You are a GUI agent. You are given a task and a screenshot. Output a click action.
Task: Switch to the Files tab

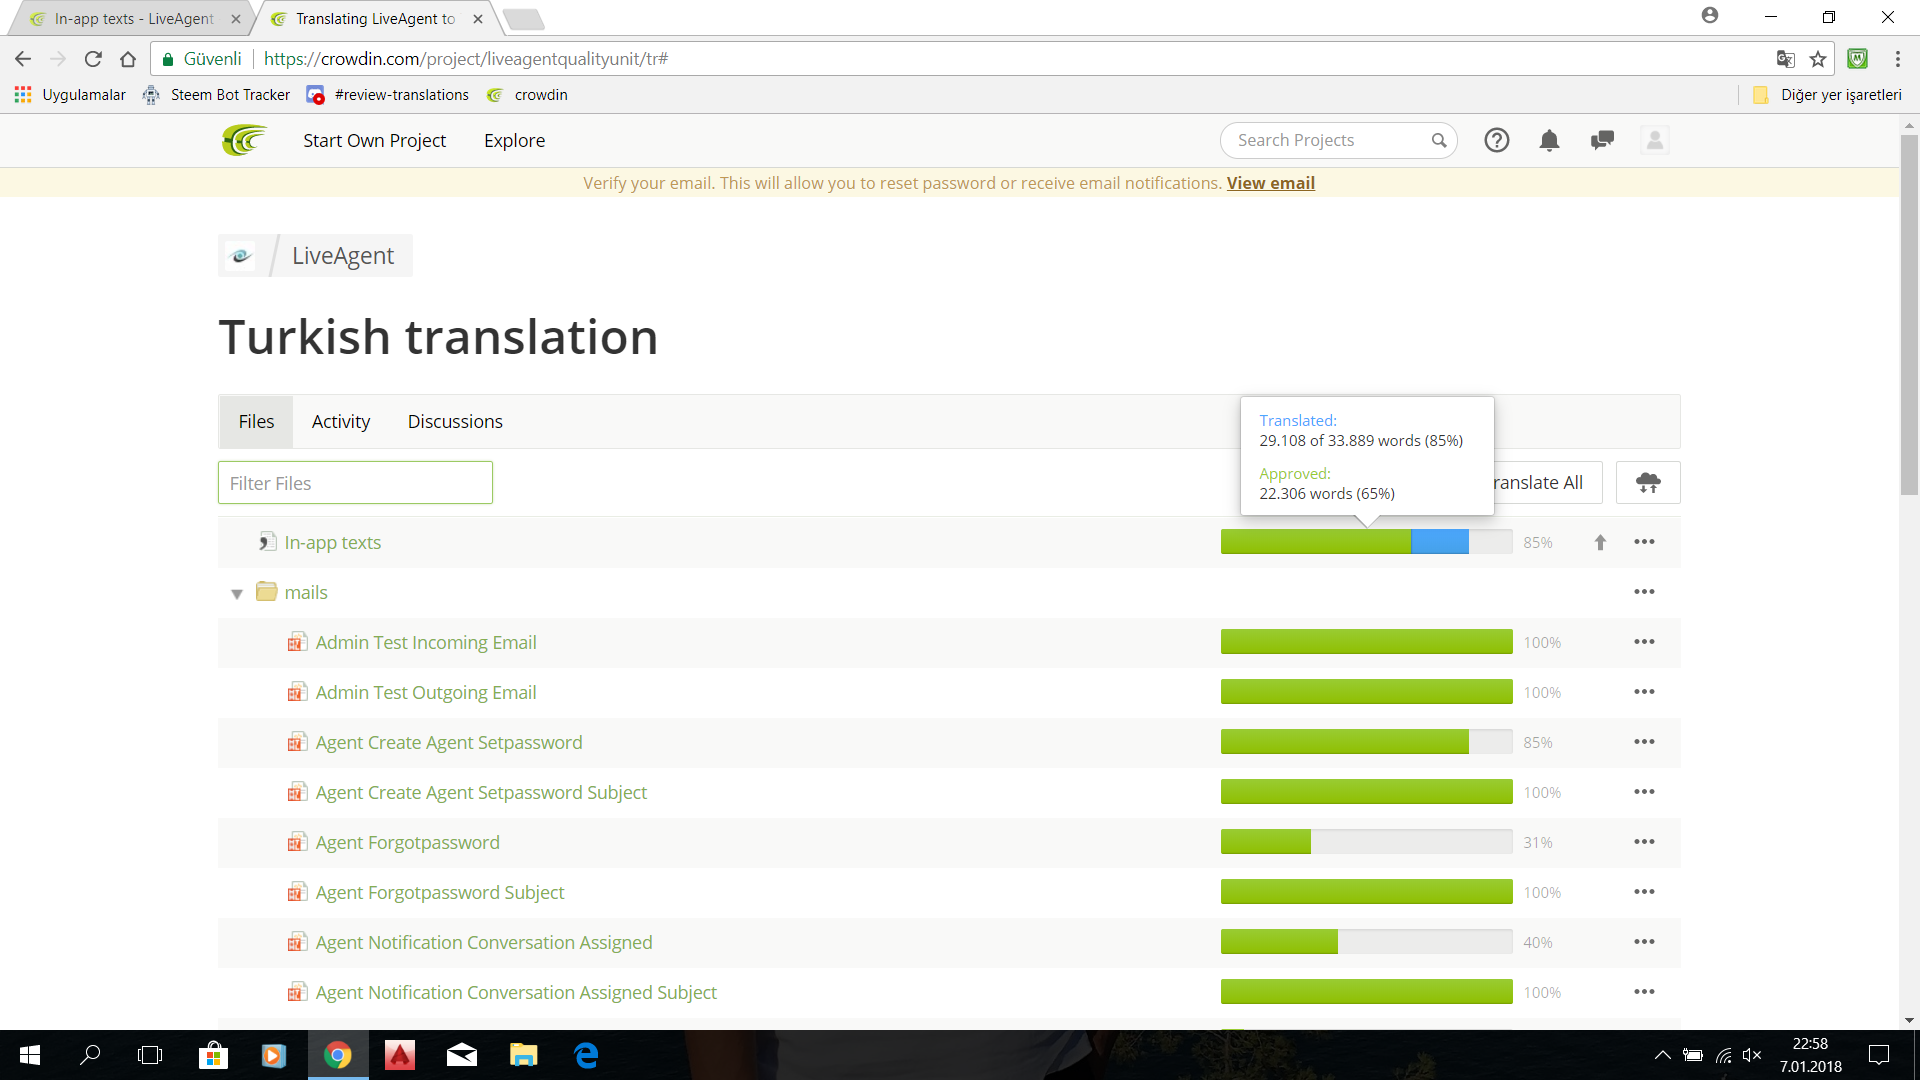[256, 422]
